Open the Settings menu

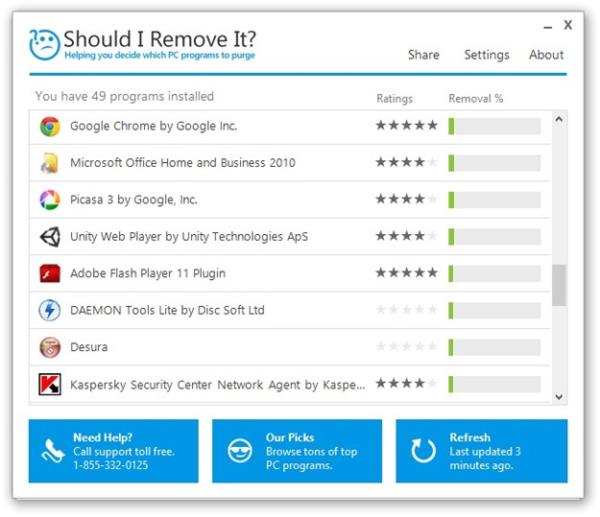coord(487,55)
